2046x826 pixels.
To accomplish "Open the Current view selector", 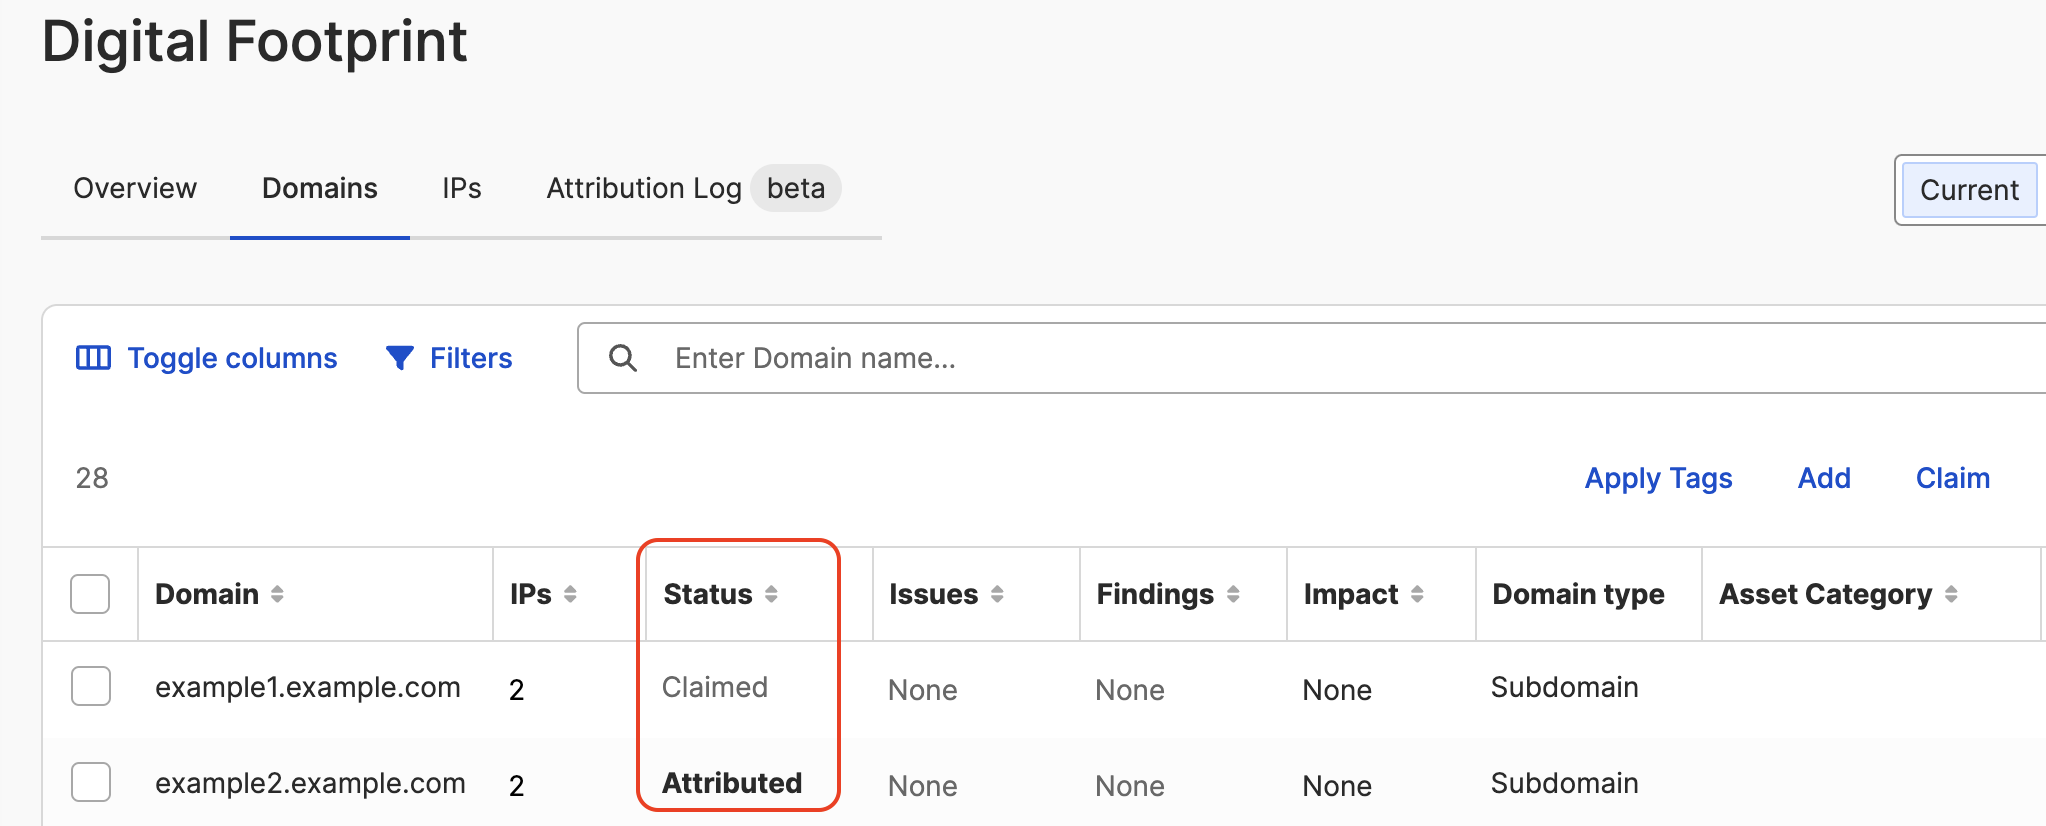I will point(1969,190).
